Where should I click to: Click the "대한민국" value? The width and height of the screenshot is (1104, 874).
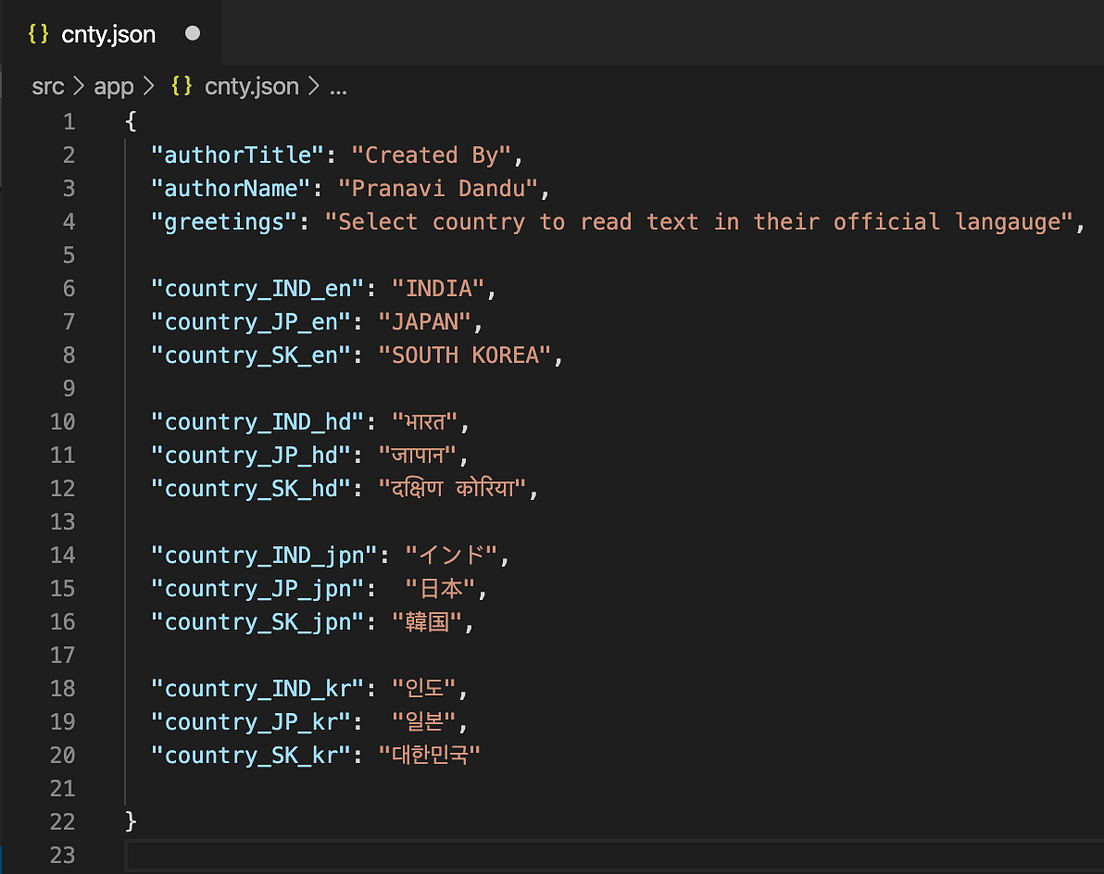[x=429, y=755]
